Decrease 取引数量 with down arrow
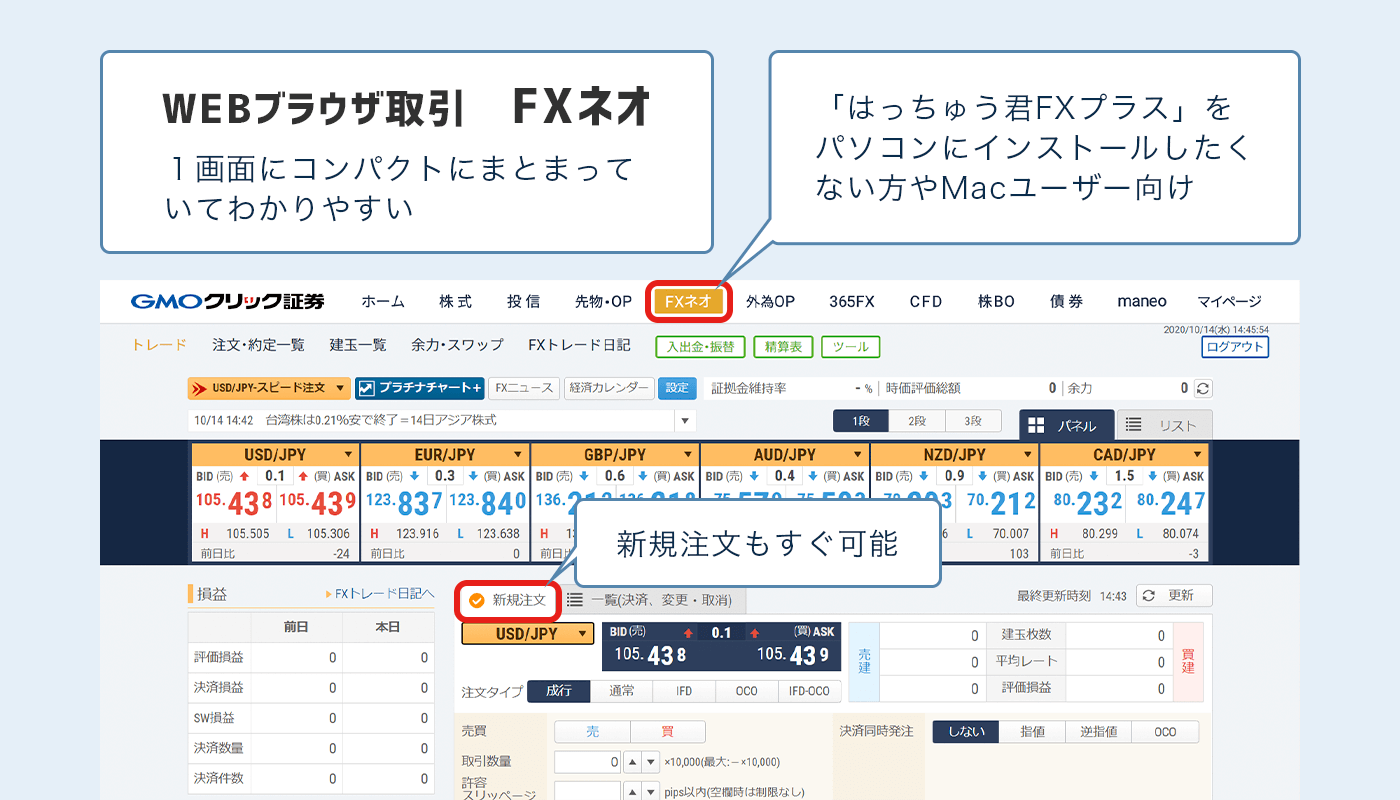 (x=651, y=762)
